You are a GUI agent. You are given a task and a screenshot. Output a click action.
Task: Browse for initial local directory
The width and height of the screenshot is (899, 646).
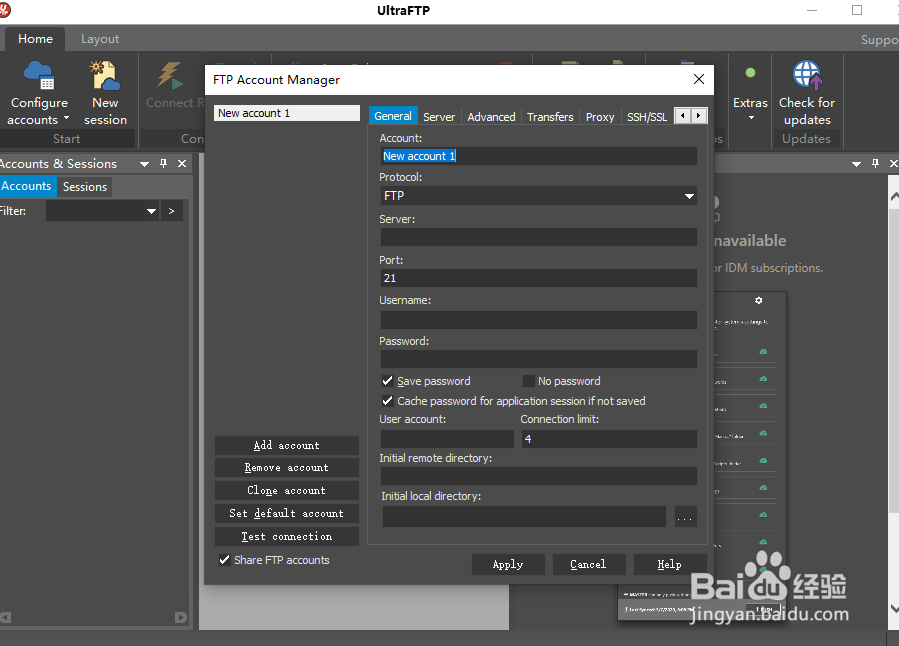click(x=686, y=516)
